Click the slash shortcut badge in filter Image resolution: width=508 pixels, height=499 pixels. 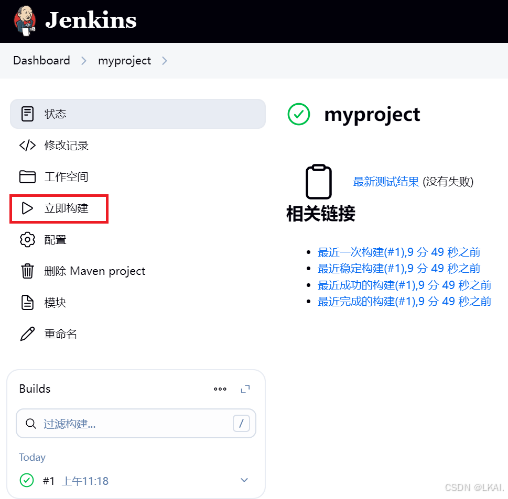click(x=241, y=423)
